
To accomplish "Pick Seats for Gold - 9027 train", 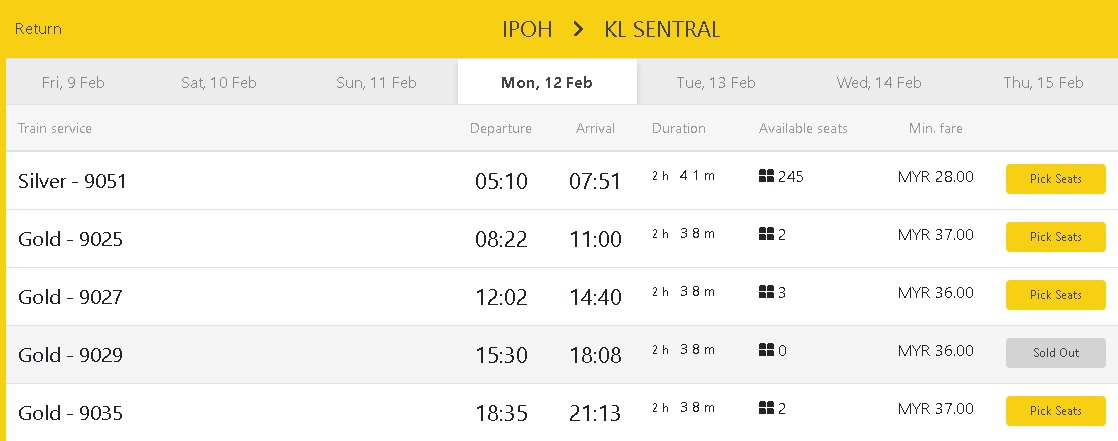I will click(x=1055, y=295).
